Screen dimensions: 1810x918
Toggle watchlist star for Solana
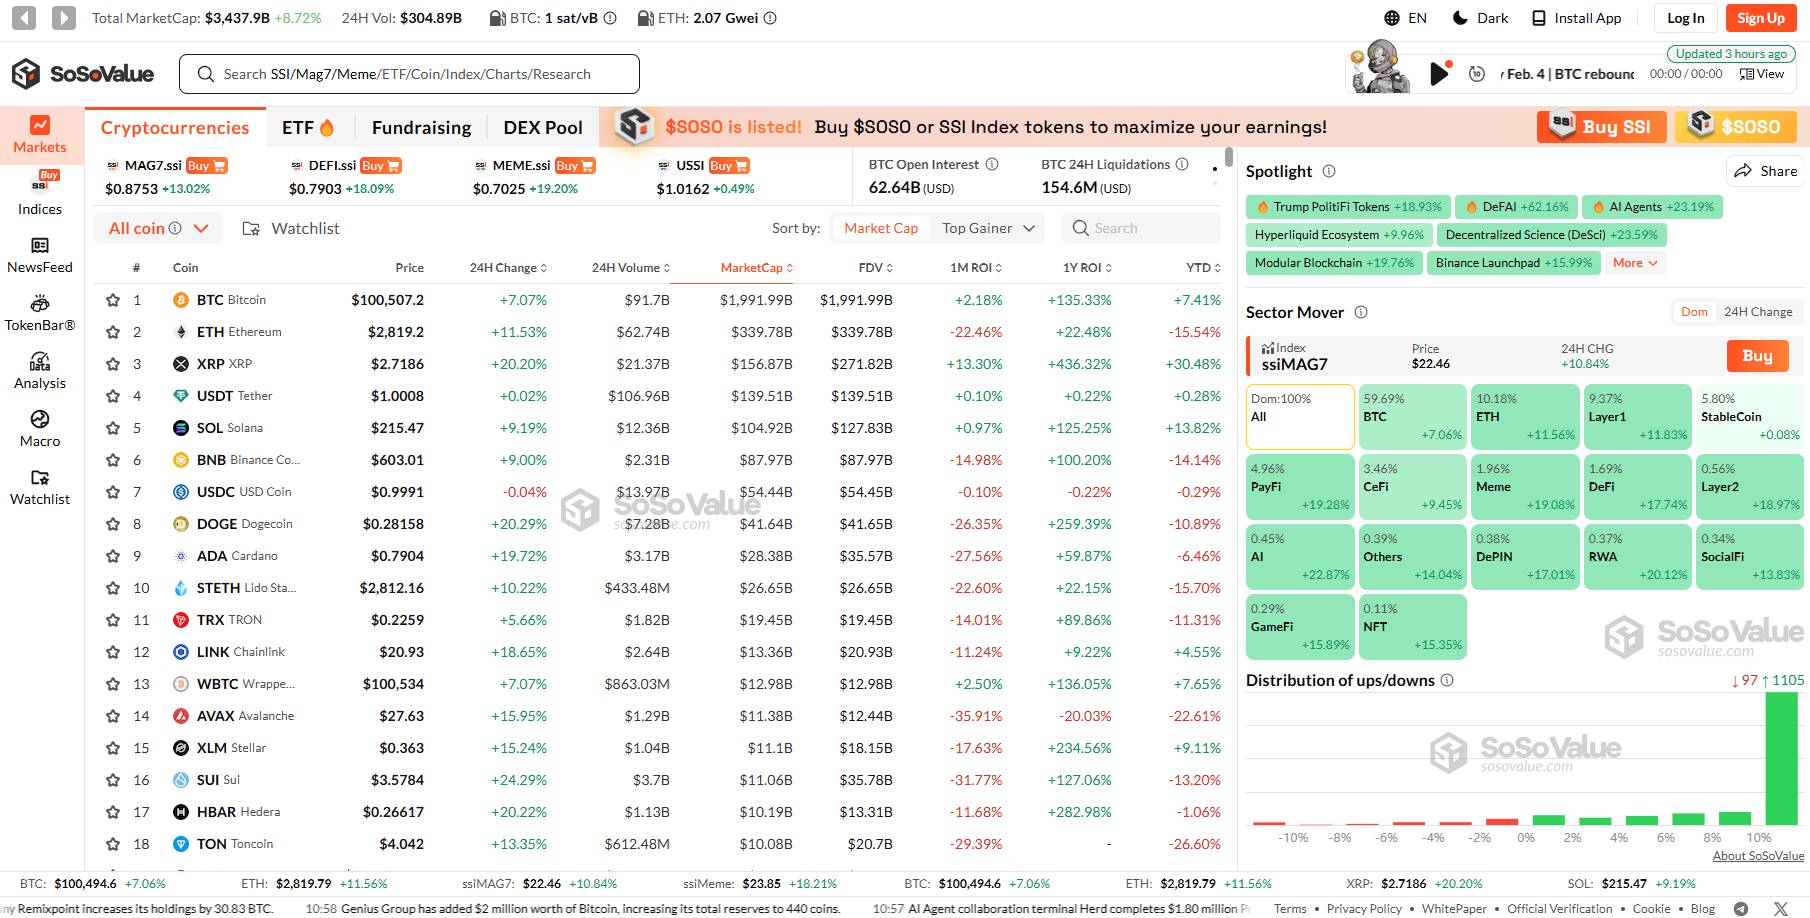(x=113, y=428)
